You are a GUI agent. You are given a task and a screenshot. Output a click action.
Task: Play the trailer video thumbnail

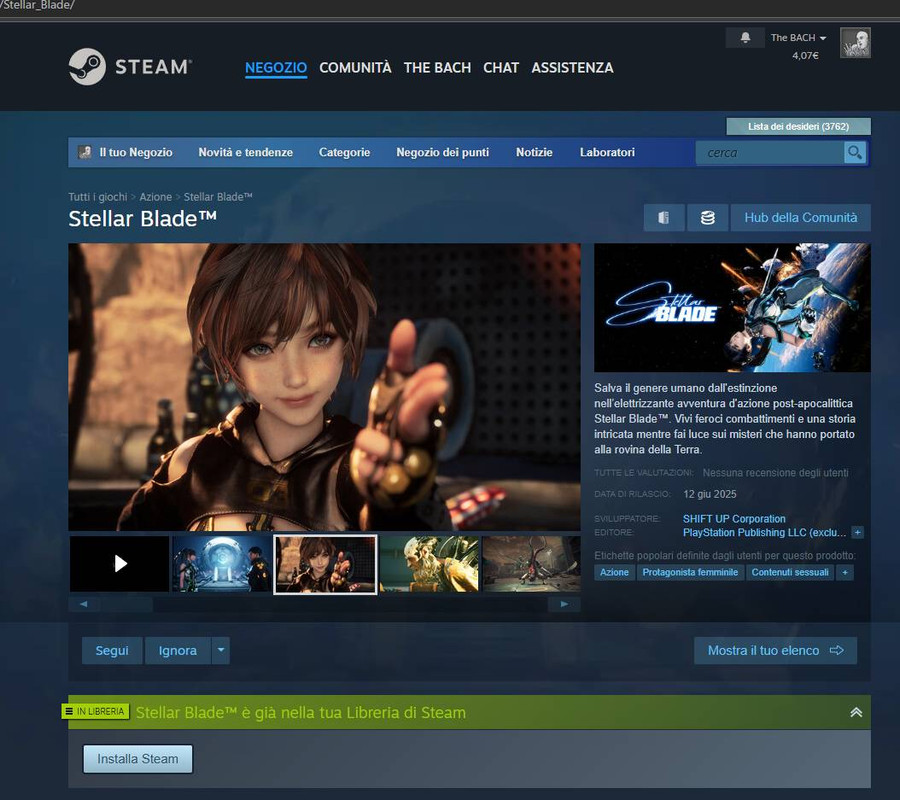119,564
